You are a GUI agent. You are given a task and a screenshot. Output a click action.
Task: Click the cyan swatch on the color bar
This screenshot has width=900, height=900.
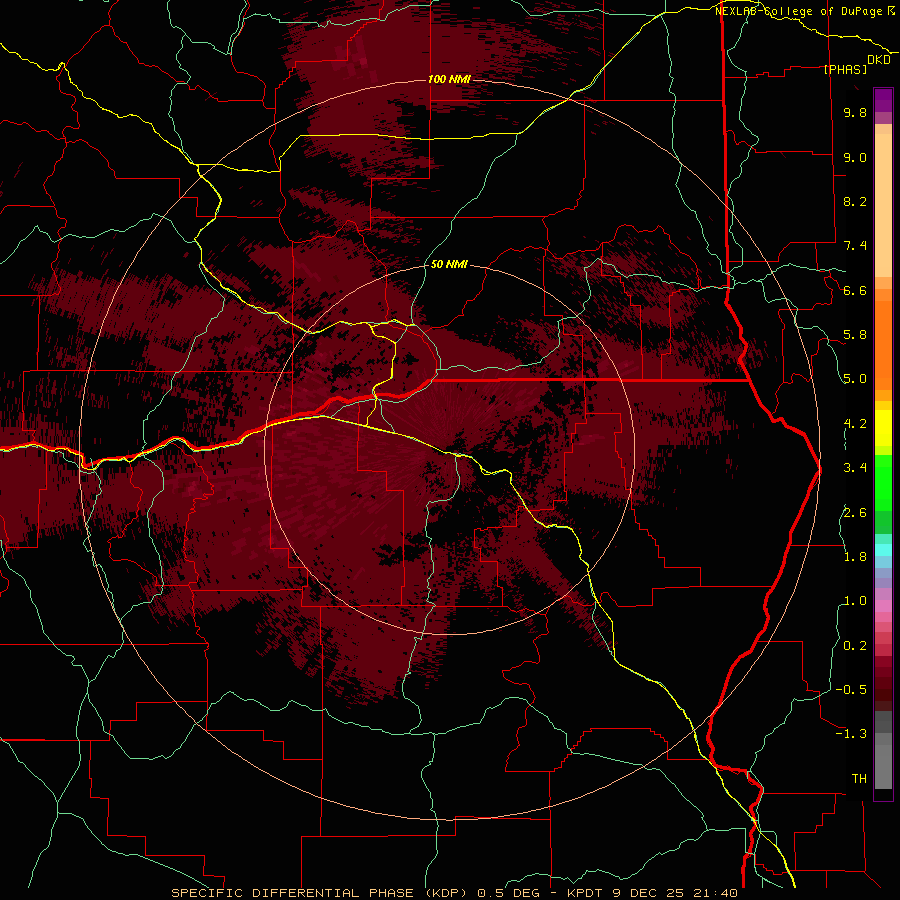(x=883, y=550)
